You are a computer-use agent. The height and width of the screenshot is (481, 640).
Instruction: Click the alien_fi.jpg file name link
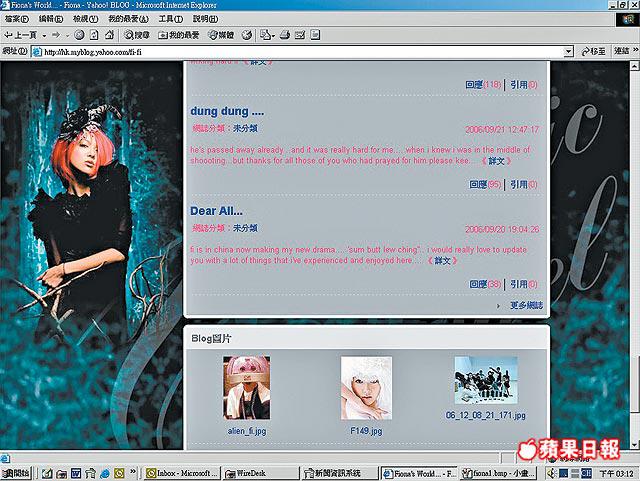pyautogui.click(x=247, y=431)
